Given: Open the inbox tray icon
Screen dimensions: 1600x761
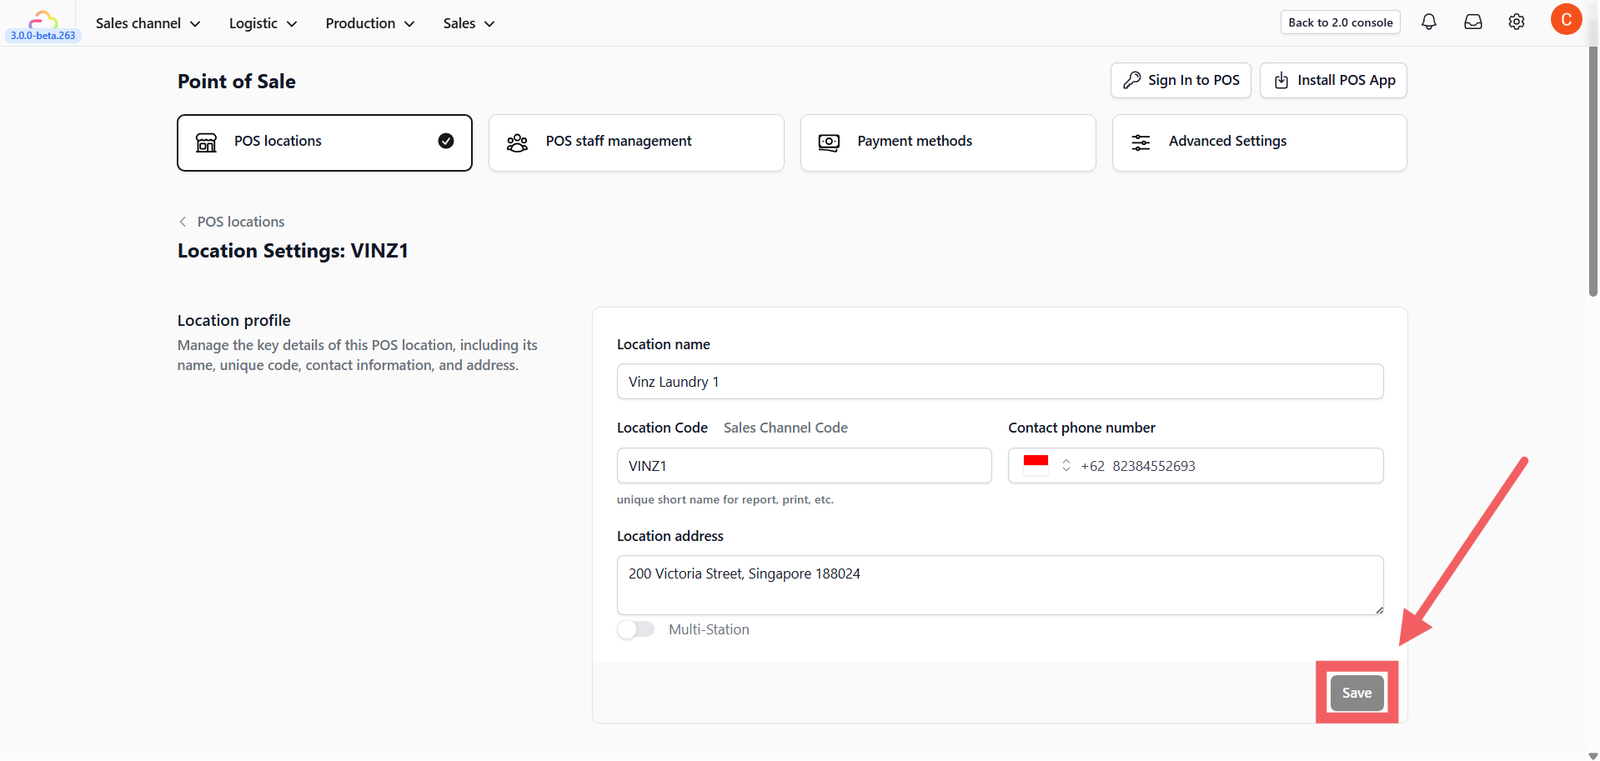Looking at the screenshot, I should [1473, 22].
